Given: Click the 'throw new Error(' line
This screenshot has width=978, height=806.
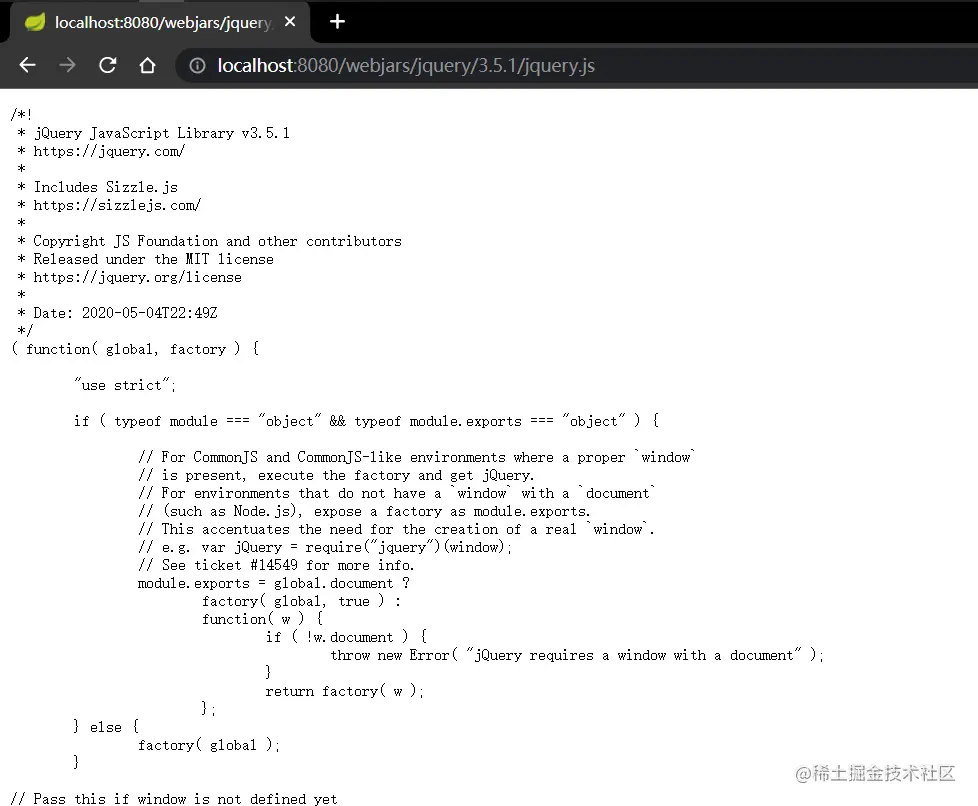Looking at the screenshot, I should pos(577,656).
